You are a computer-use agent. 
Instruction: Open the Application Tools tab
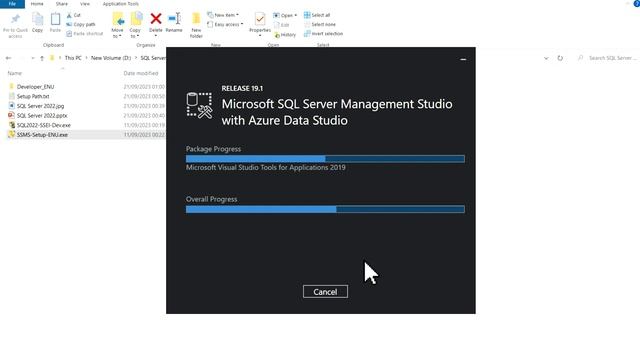point(120,4)
